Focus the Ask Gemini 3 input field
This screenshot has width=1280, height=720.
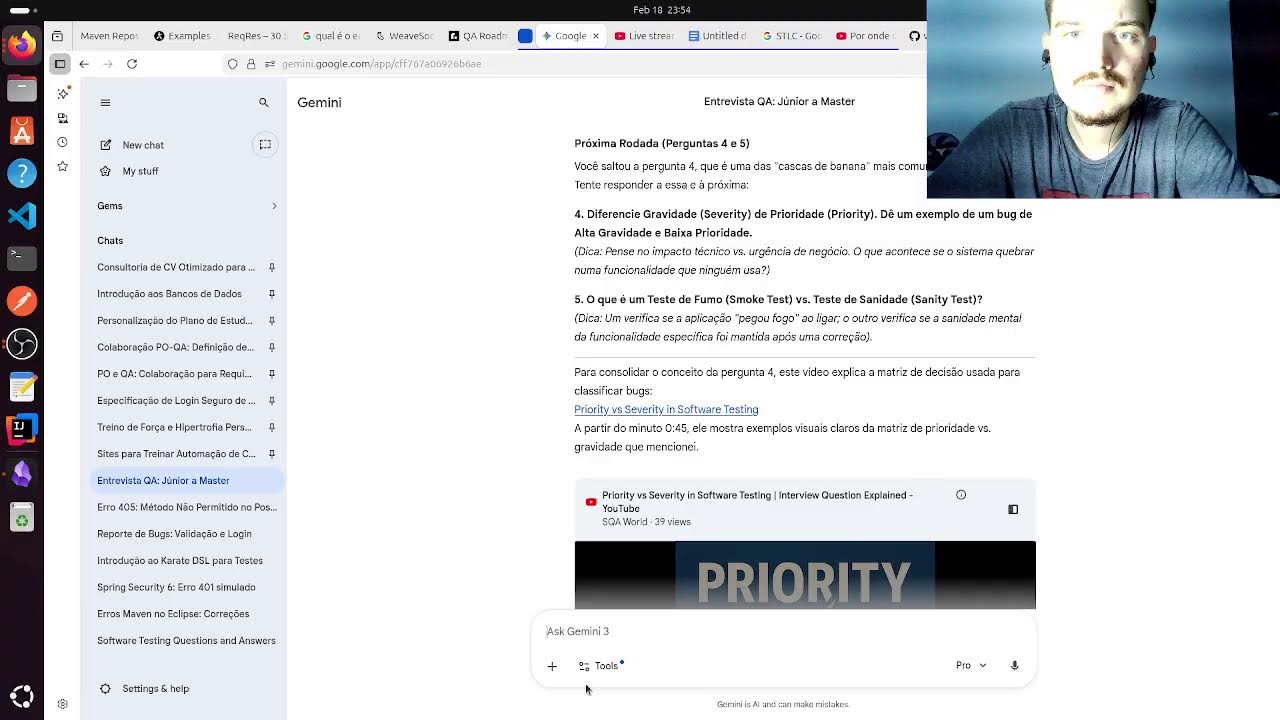tap(785, 631)
